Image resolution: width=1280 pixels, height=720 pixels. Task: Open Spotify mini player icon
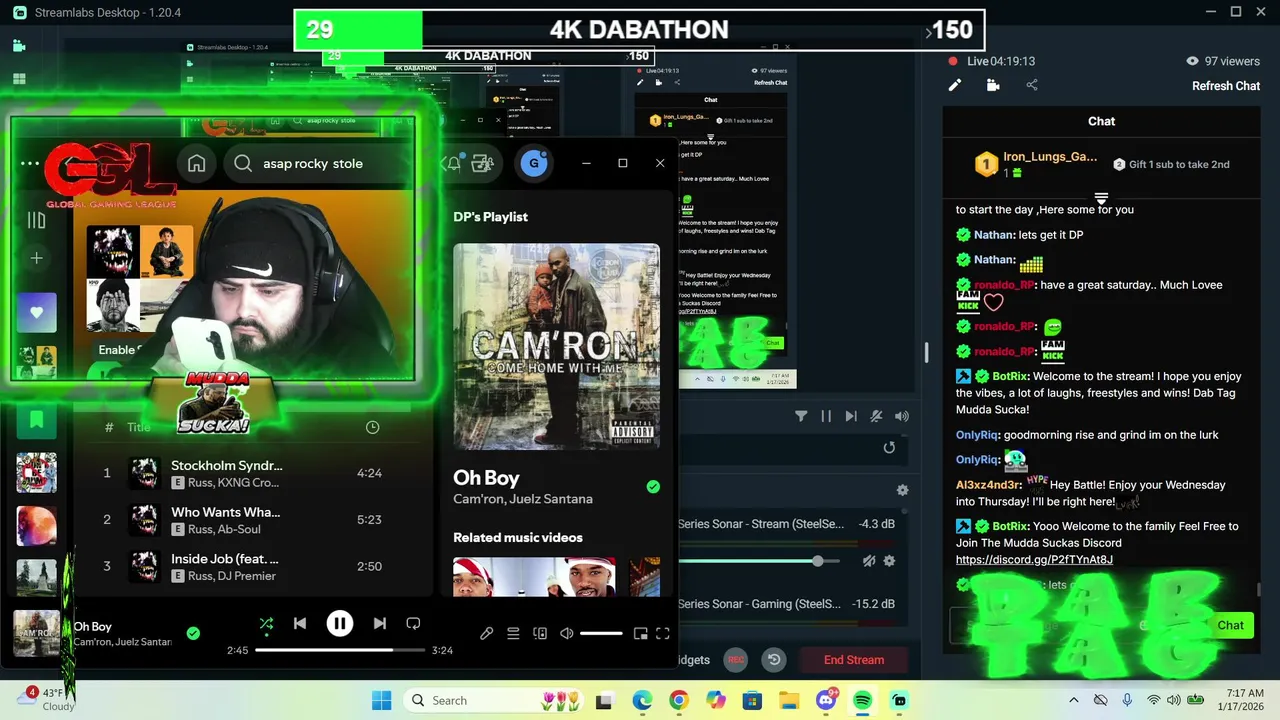(640, 633)
